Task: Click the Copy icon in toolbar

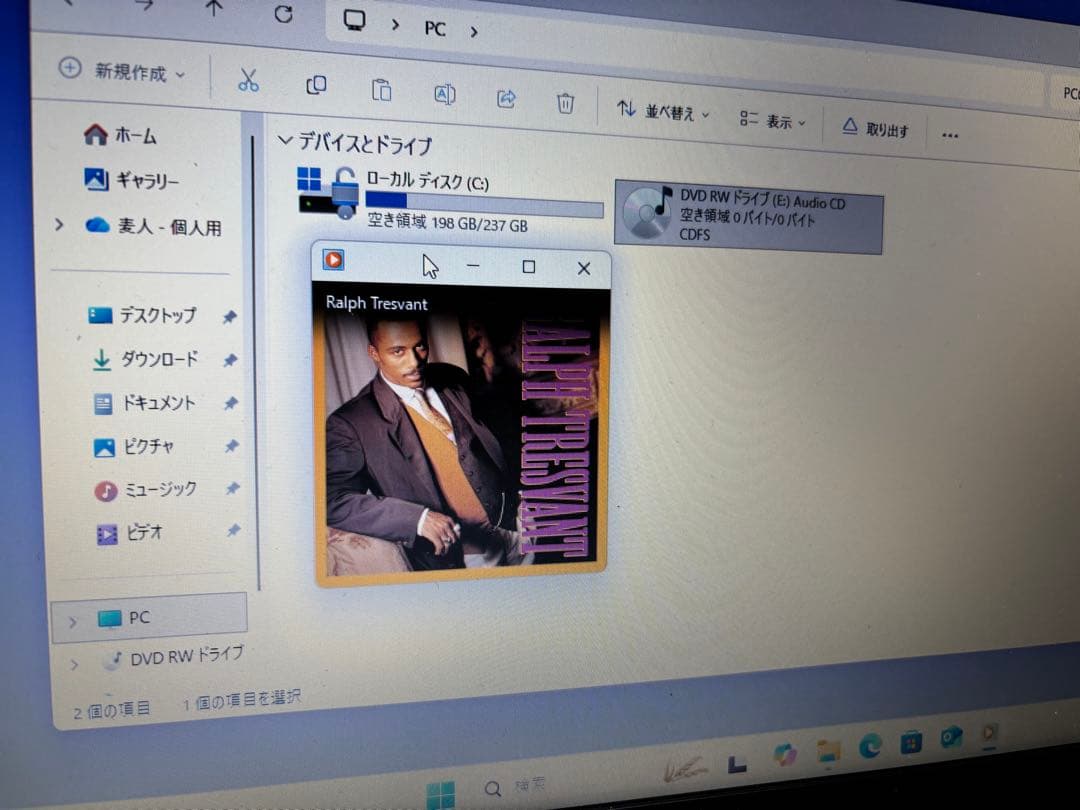Action: point(315,85)
